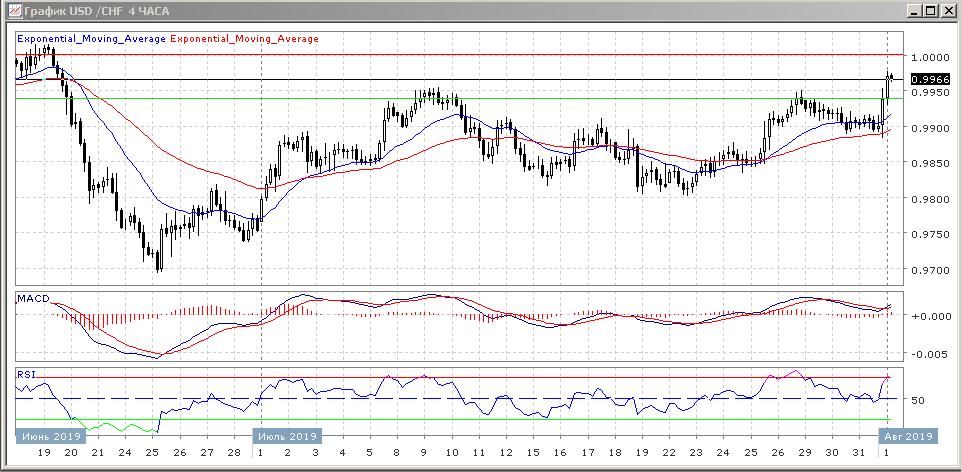
Task: Click the Июль 2019 month marker
Action: click(x=287, y=436)
